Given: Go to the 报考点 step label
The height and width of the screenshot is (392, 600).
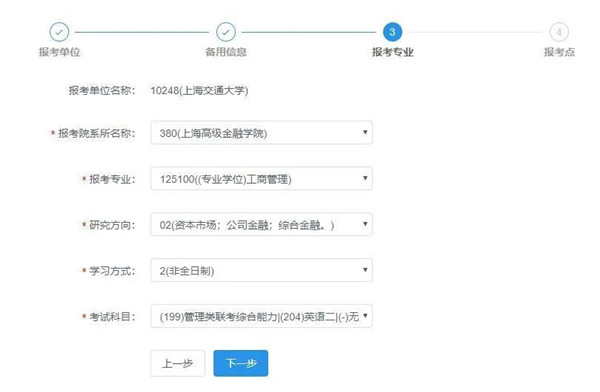Looking at the screenshot, I should click(559, 52).
